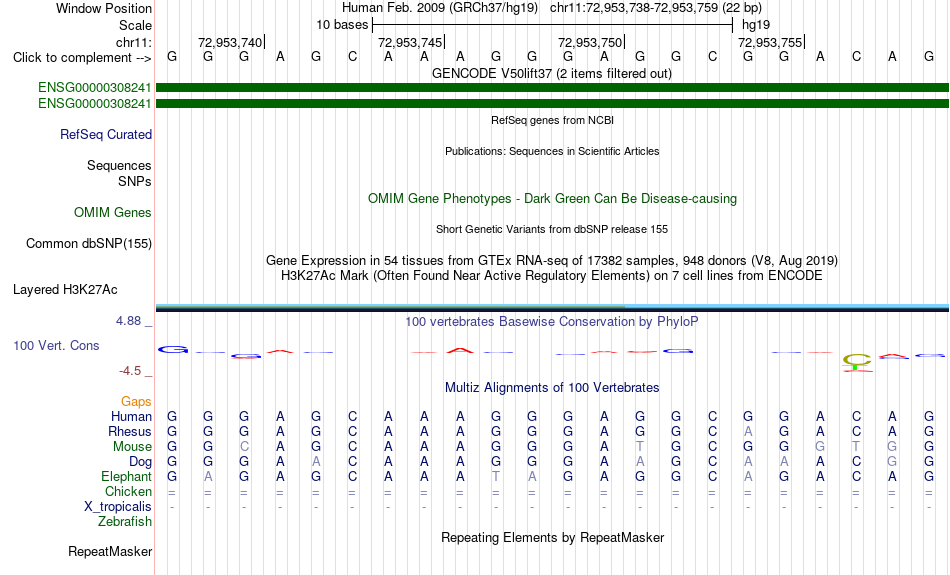Click the '10 bases' scale text
Image resolution: width=950 pixels, height=575 pixels.
(342, 25)
